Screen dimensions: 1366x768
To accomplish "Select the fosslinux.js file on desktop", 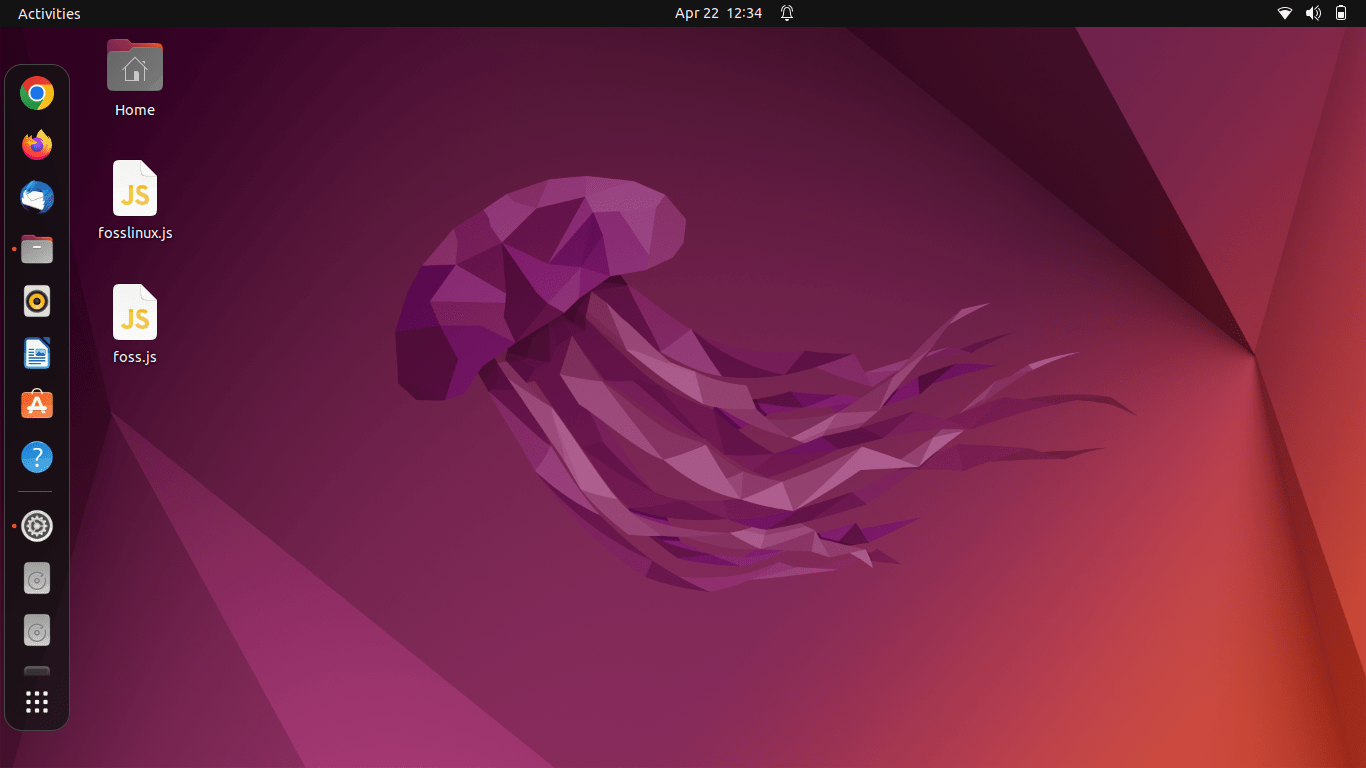I will pos(135,201).
